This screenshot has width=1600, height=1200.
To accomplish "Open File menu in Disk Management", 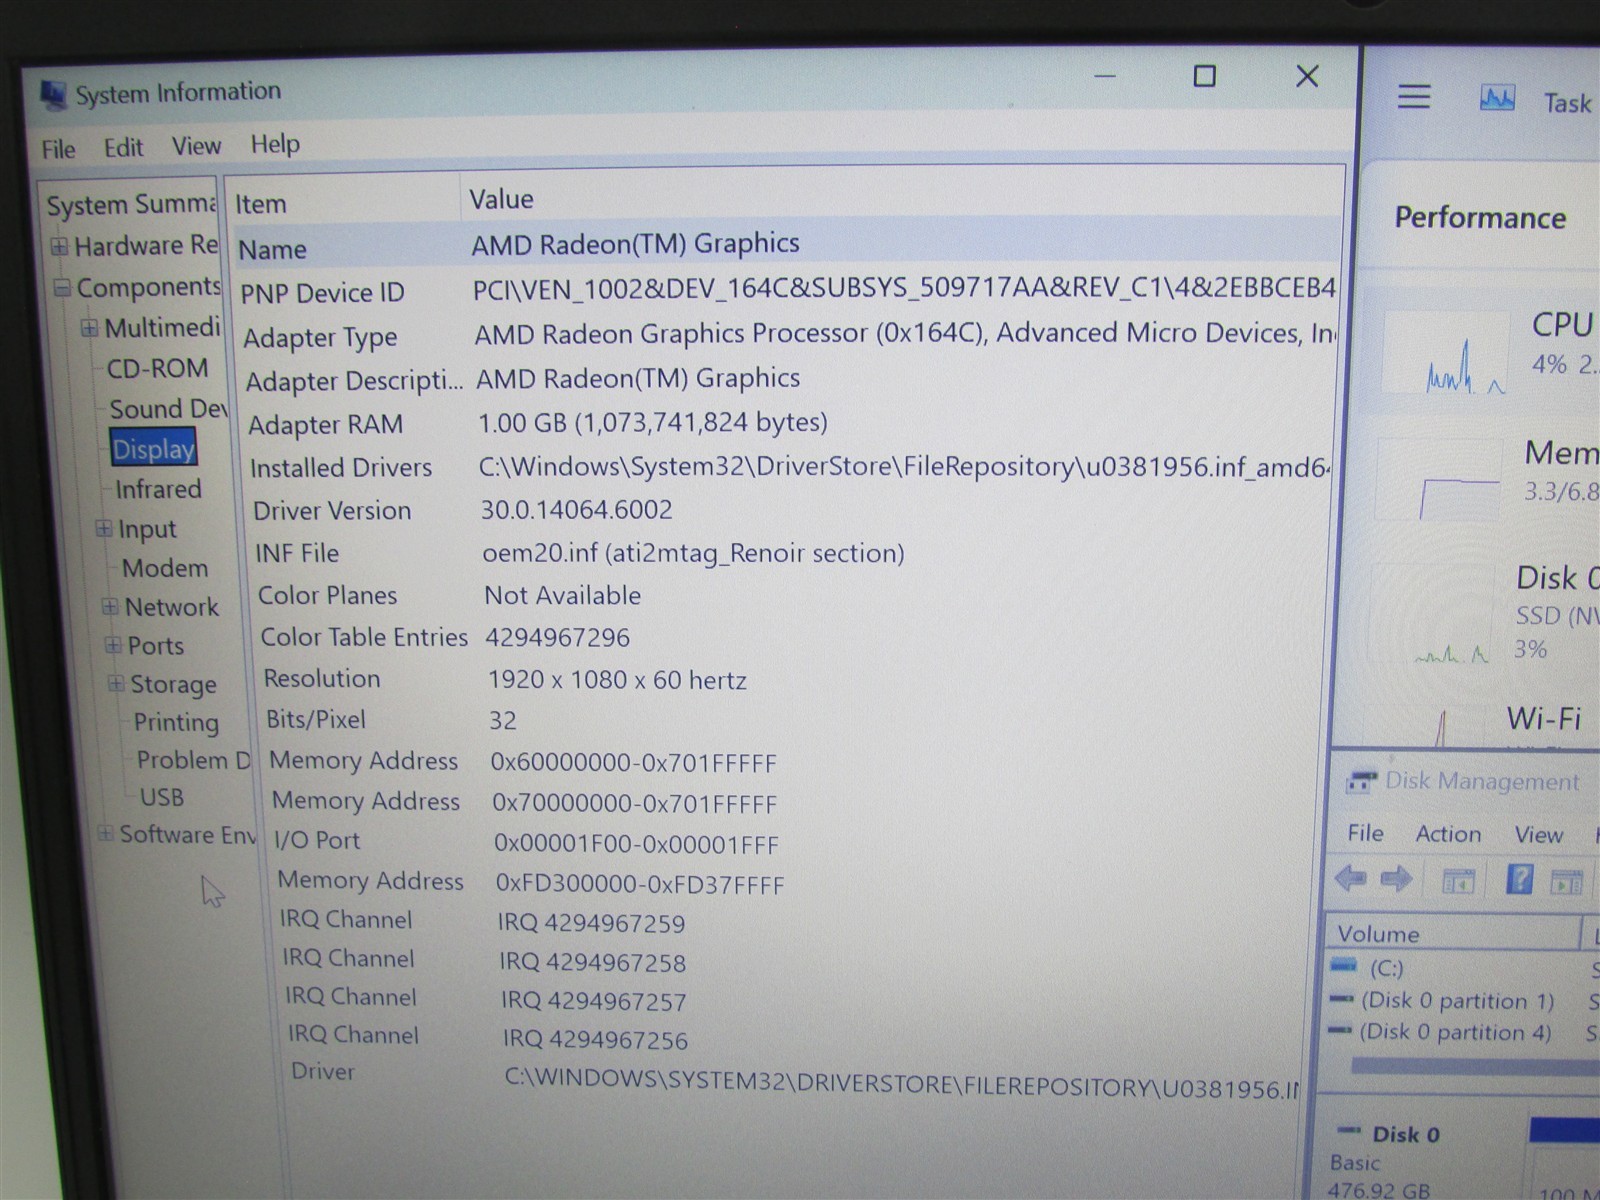I will [x=1365, y=833].
